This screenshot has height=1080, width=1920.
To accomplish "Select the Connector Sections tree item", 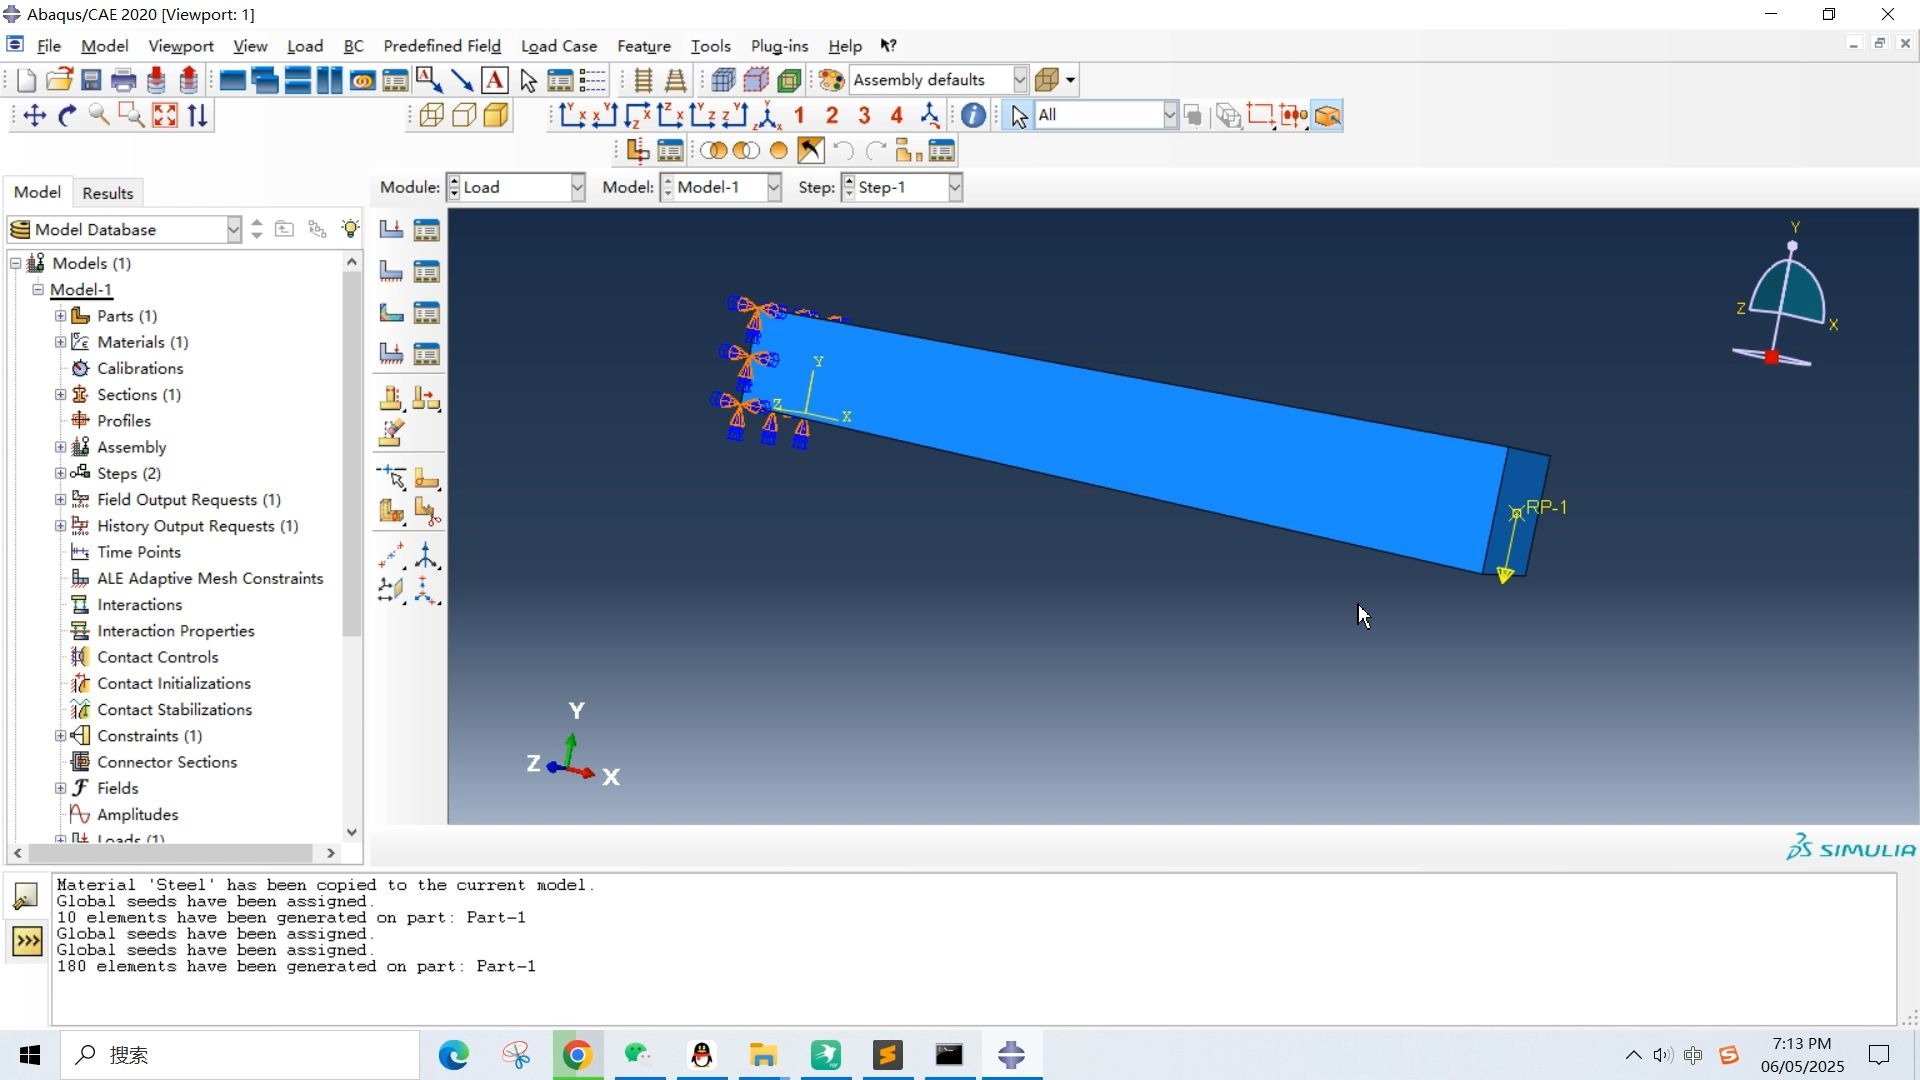I will 167,762.
